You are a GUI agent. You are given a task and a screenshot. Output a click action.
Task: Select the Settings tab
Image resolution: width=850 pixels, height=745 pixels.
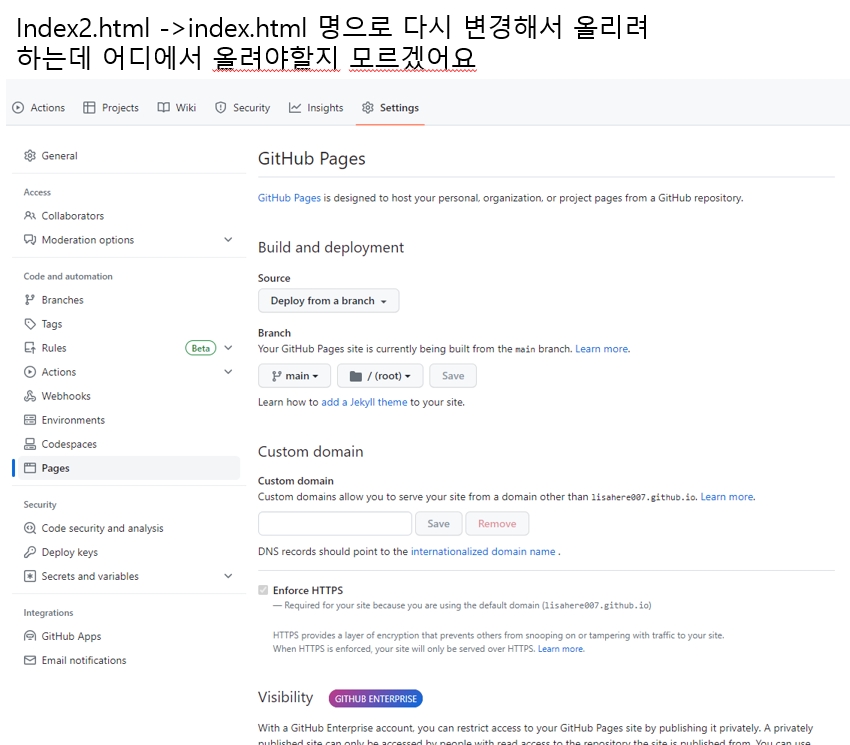point(390,107)
